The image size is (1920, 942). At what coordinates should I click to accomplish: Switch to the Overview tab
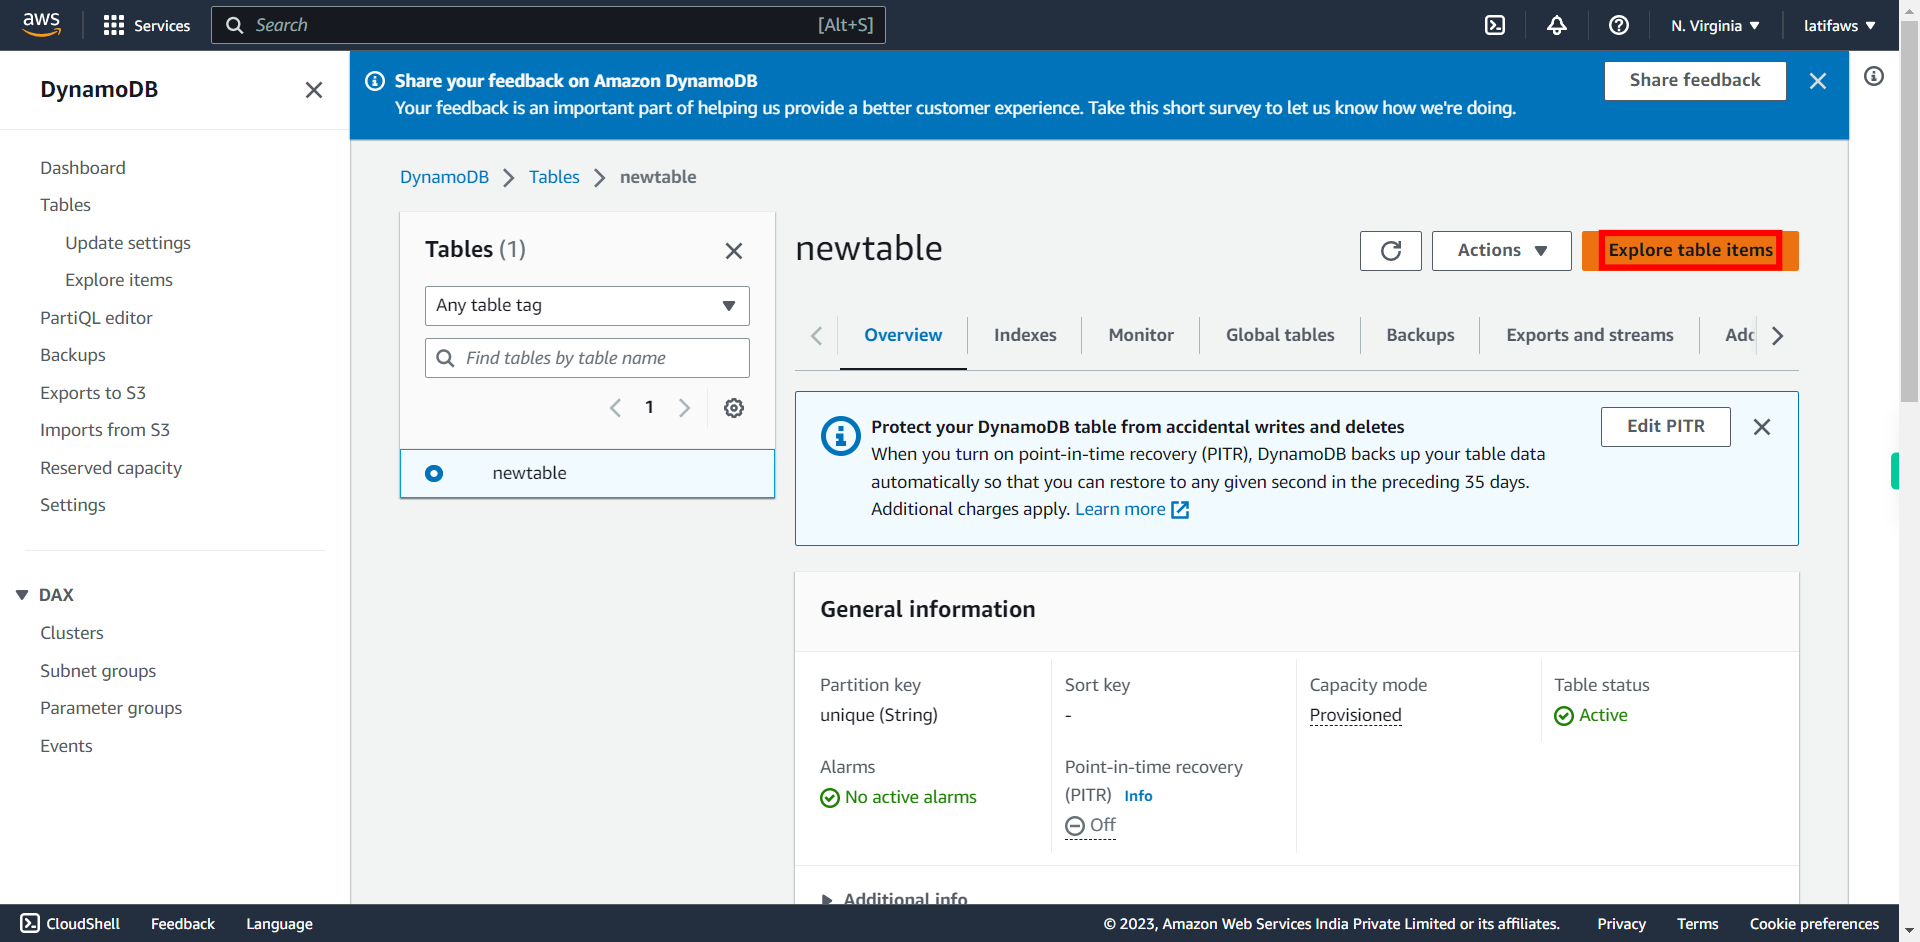(x=903, y=335)
